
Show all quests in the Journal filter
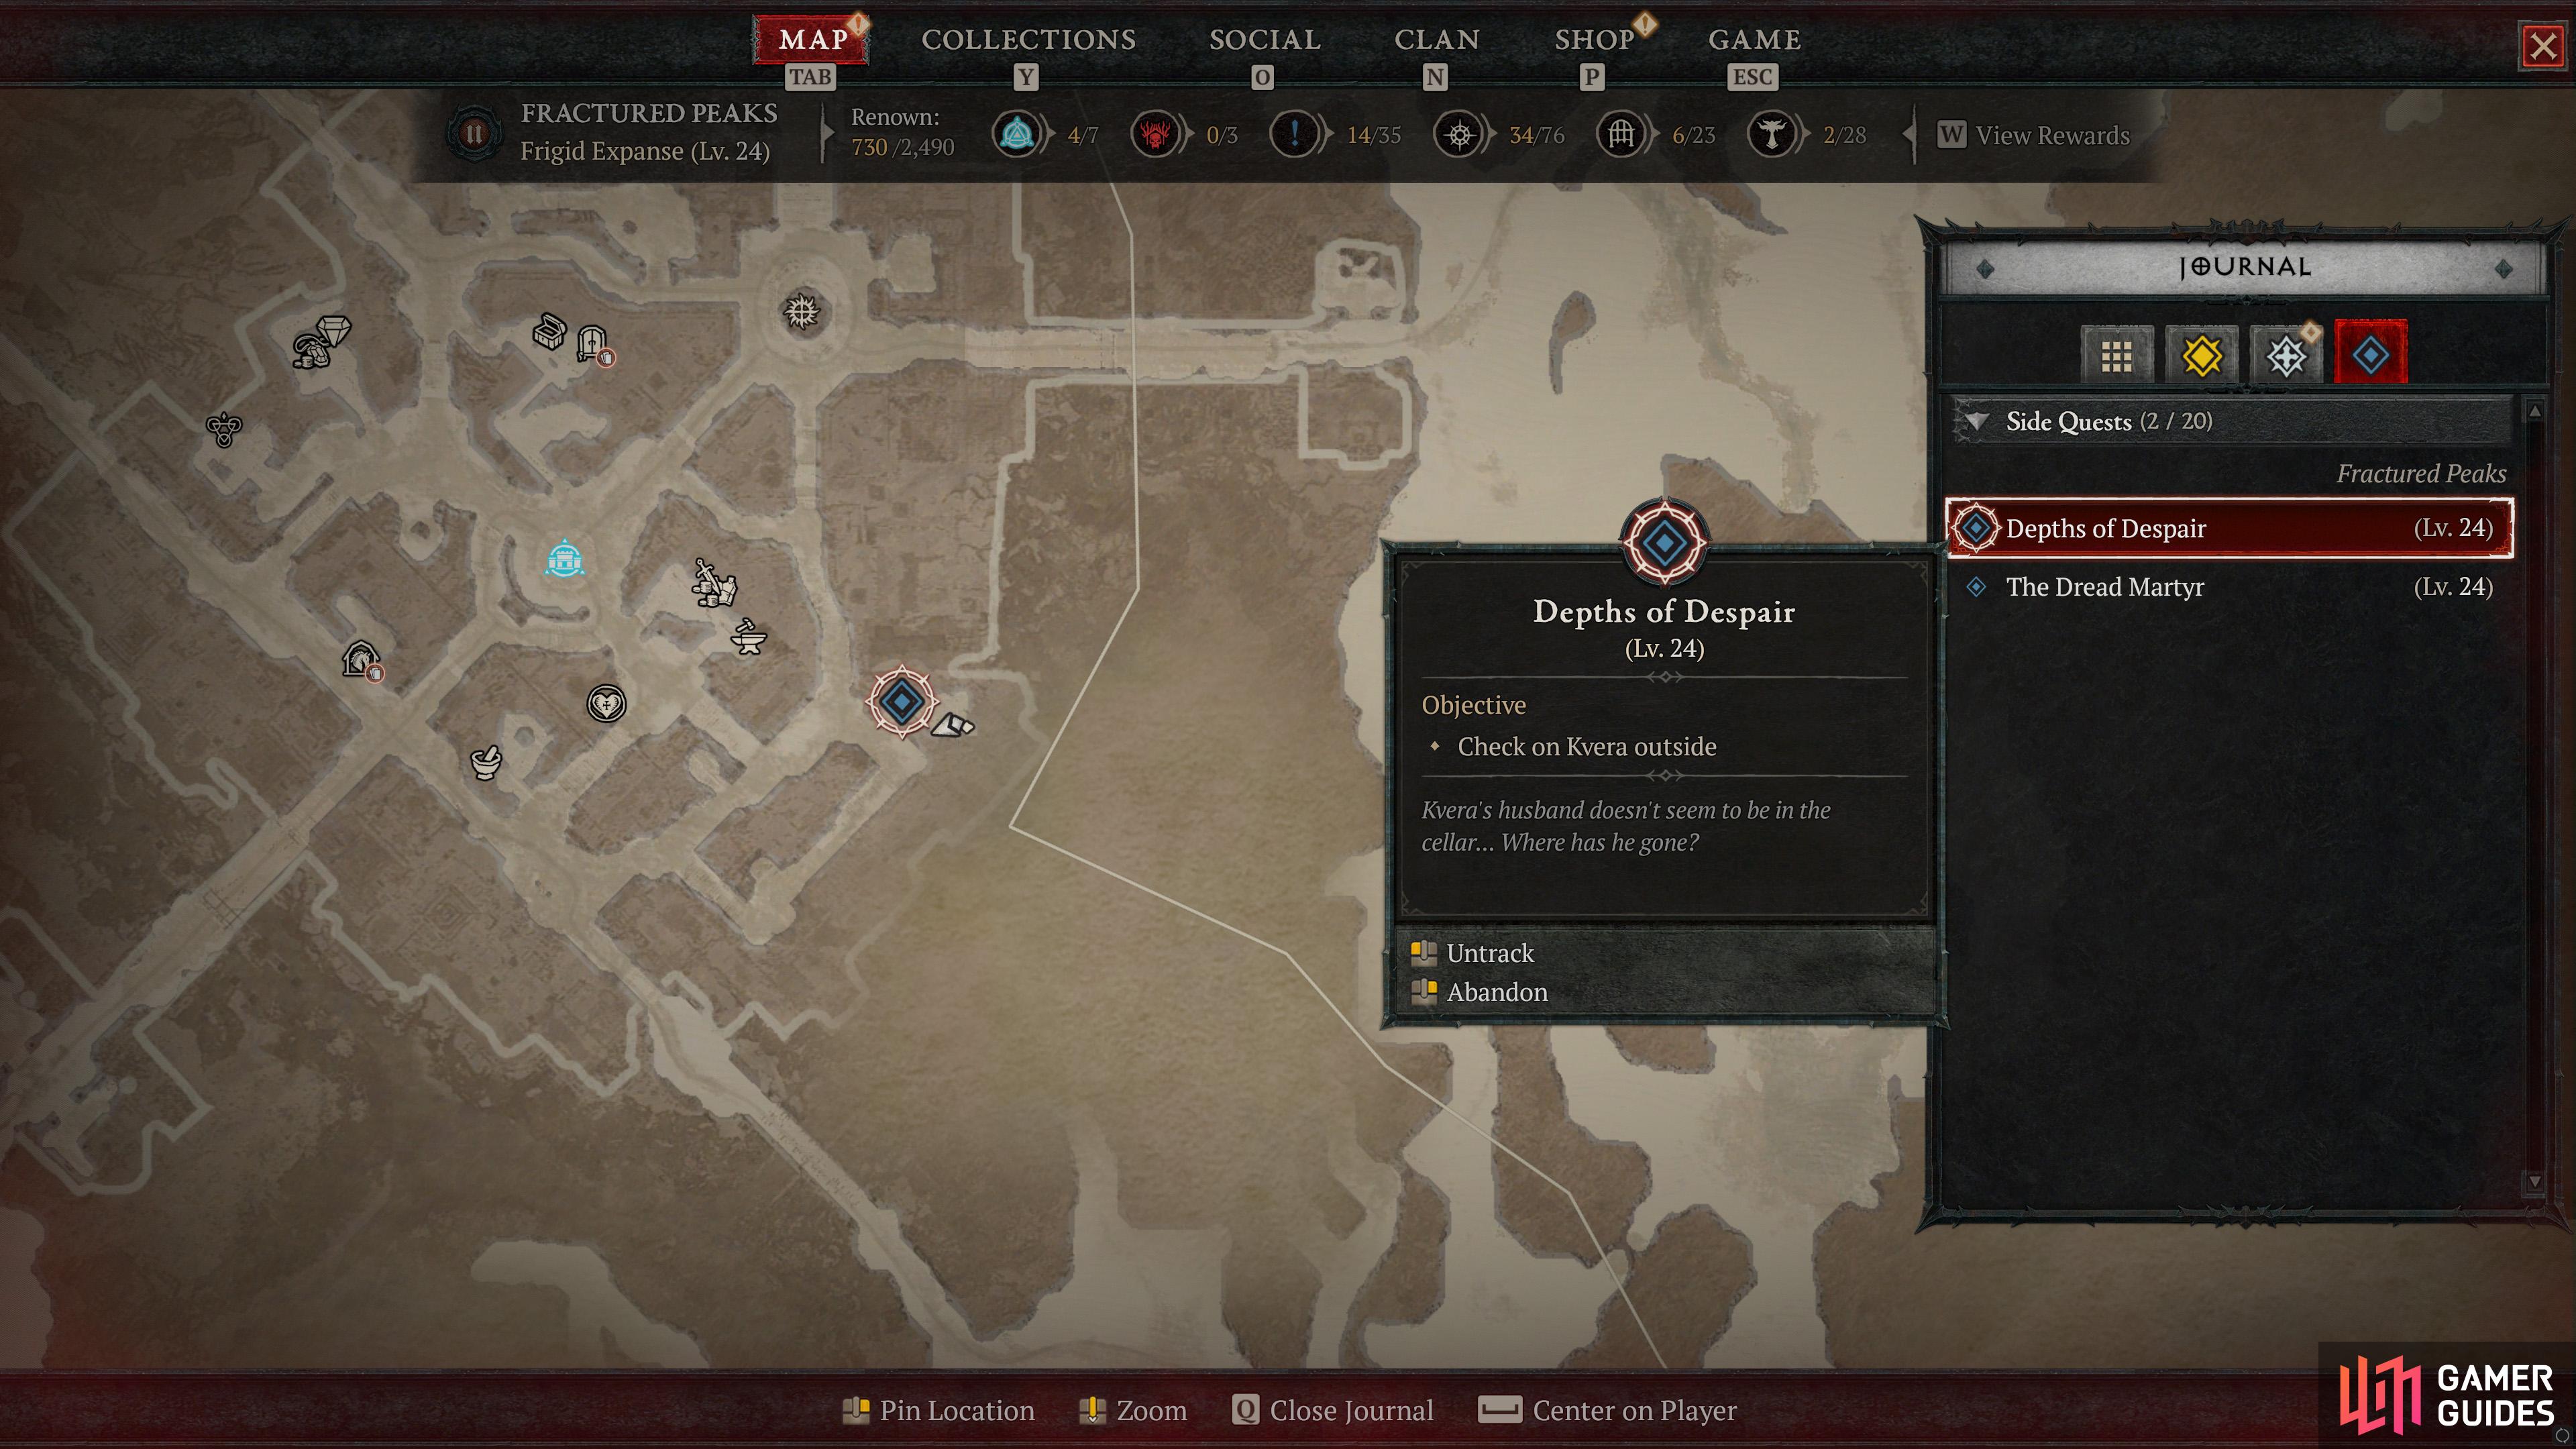(2116, 354)
